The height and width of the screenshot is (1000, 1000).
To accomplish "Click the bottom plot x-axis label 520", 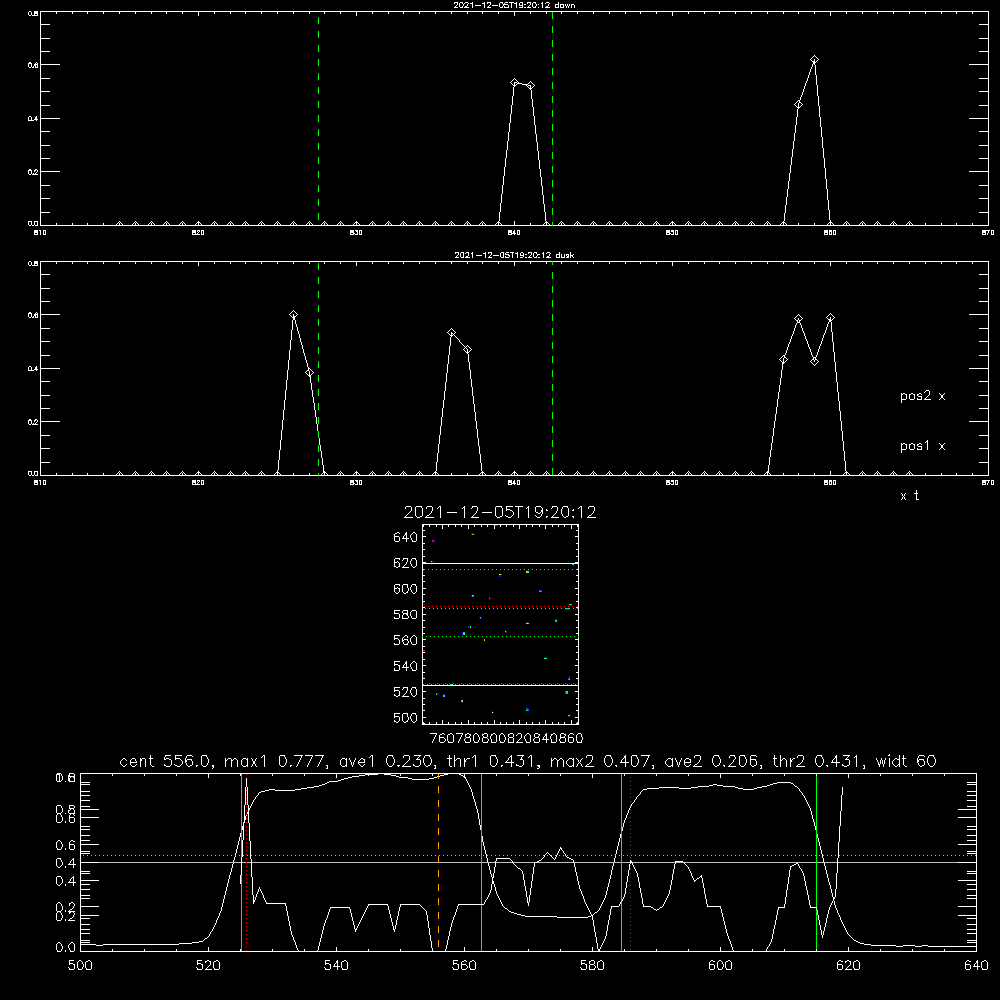I will point(208,966).
